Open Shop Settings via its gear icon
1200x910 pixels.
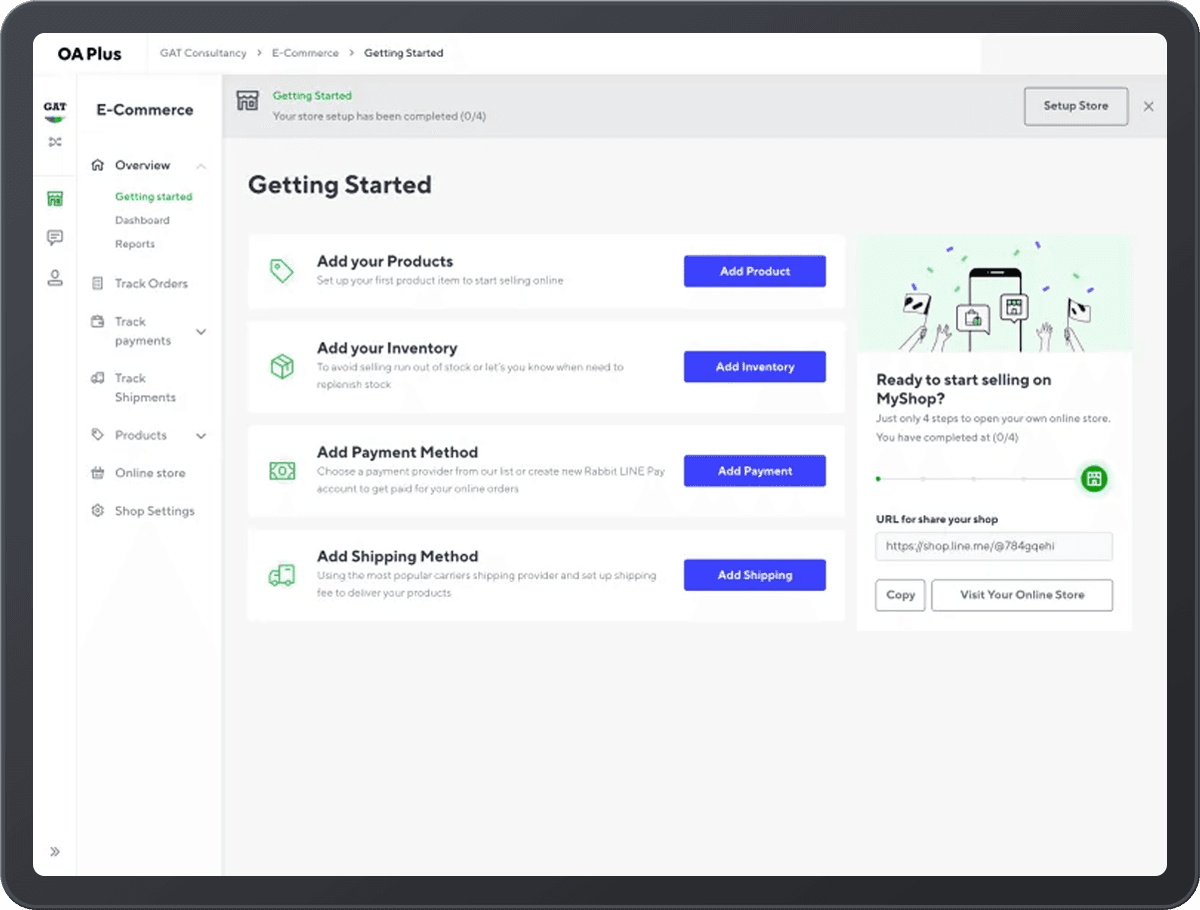click(97, 510)
